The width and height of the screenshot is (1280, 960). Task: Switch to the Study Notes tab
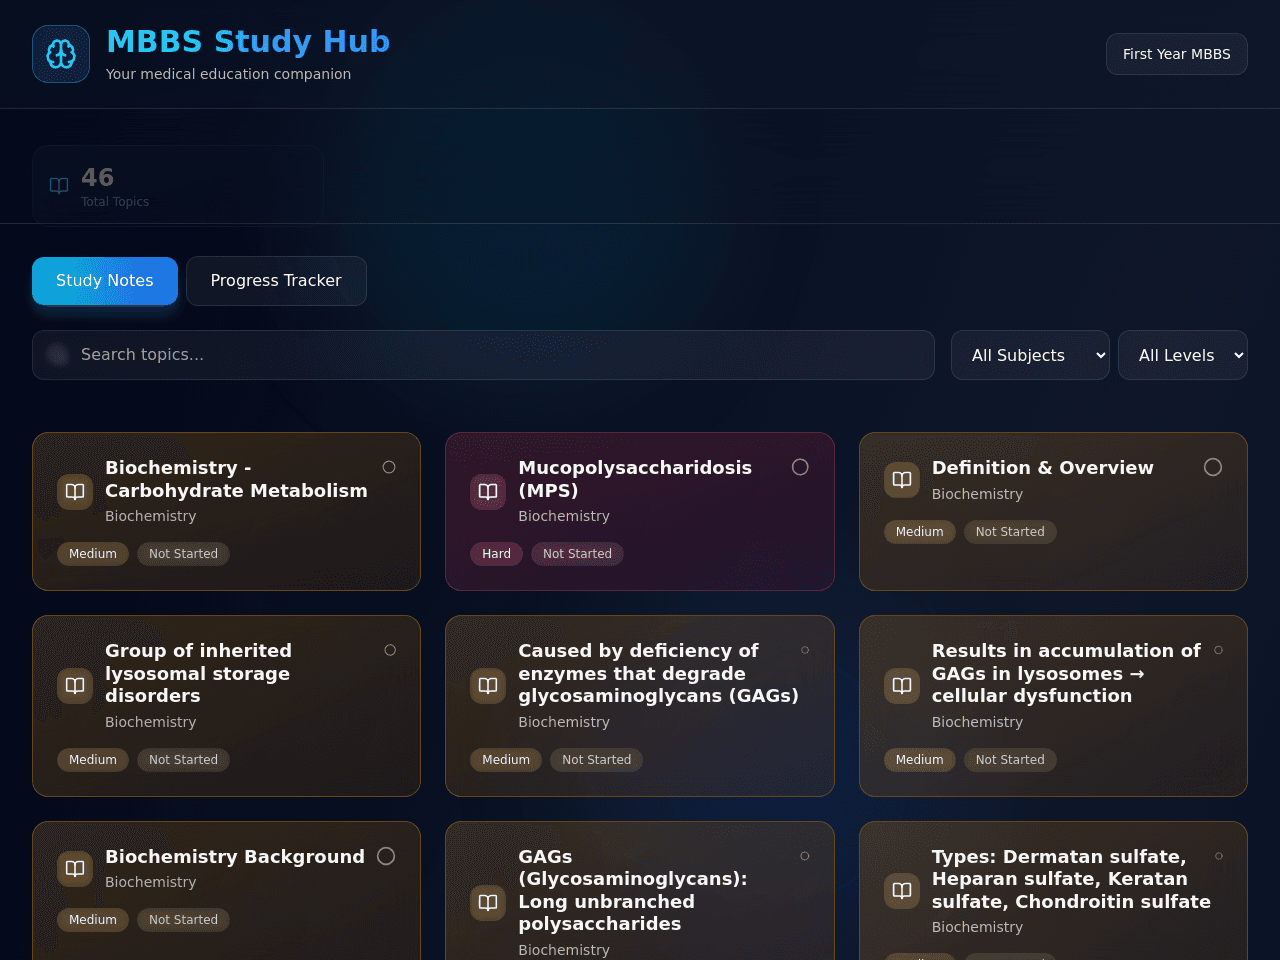click(x=105, y=281)
